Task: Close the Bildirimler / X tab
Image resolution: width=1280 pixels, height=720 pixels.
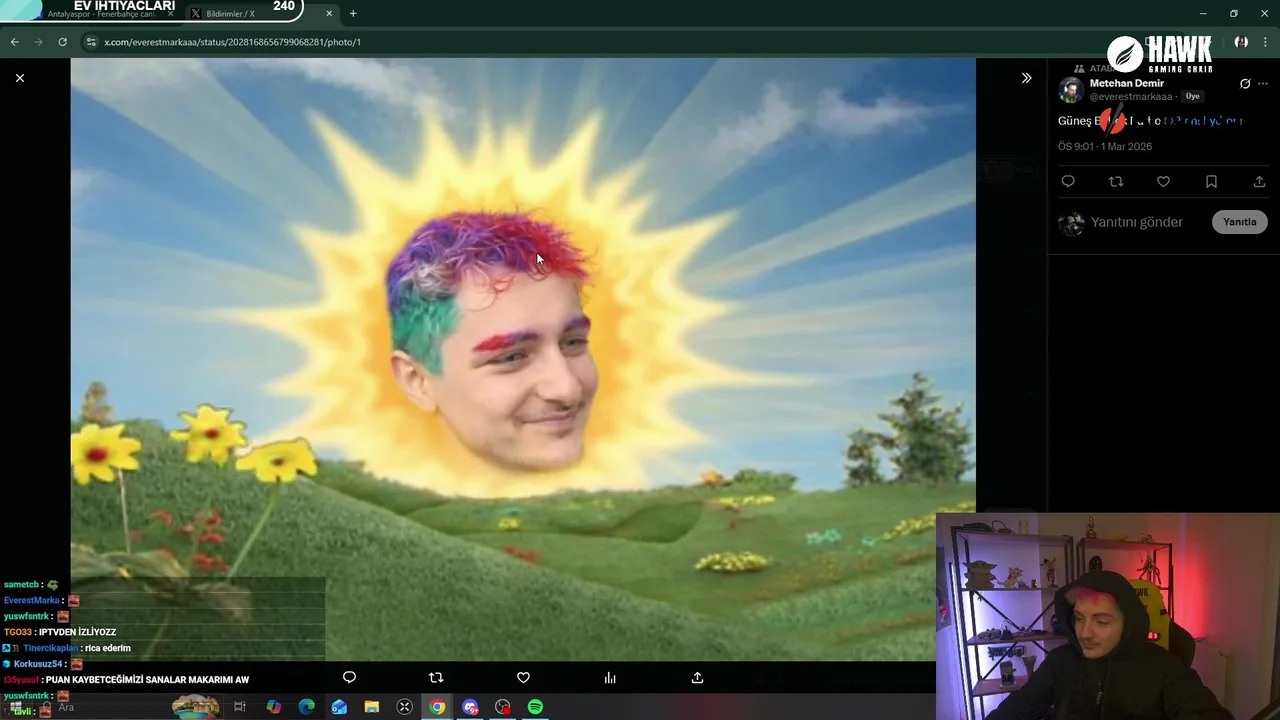Action: pos(328,13)
